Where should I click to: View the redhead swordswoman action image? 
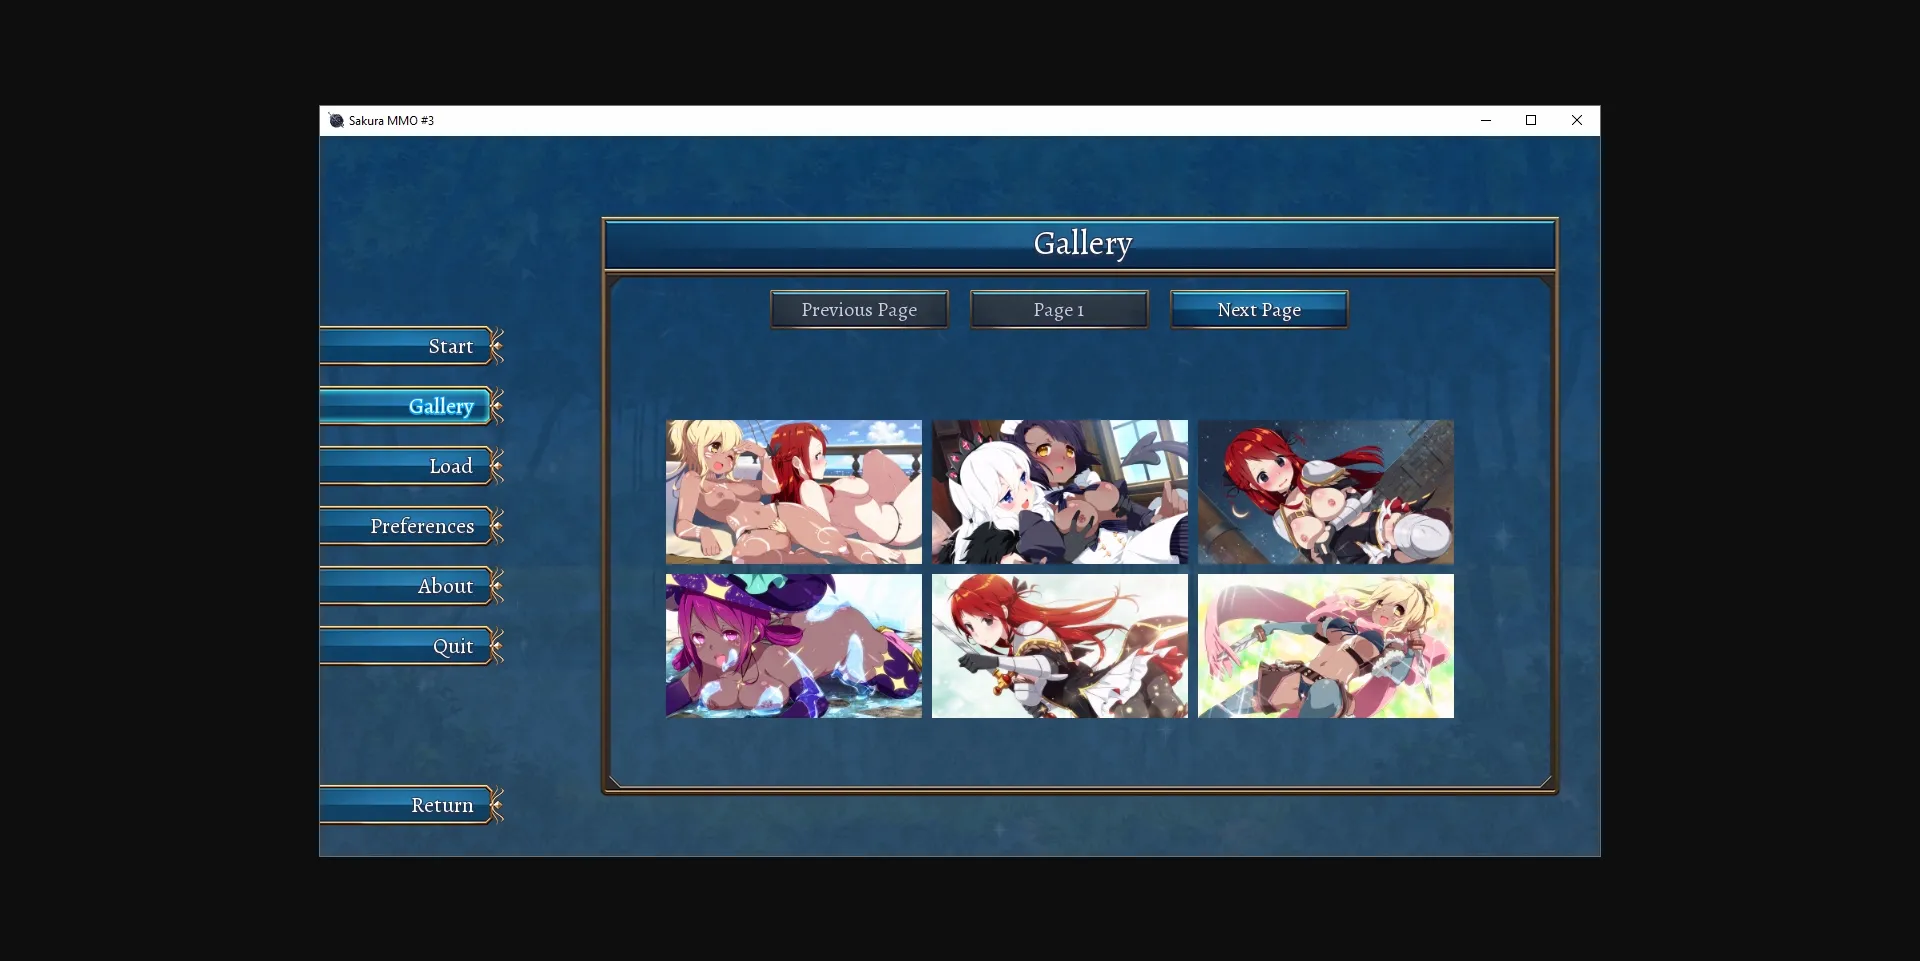coord(1059,646)
